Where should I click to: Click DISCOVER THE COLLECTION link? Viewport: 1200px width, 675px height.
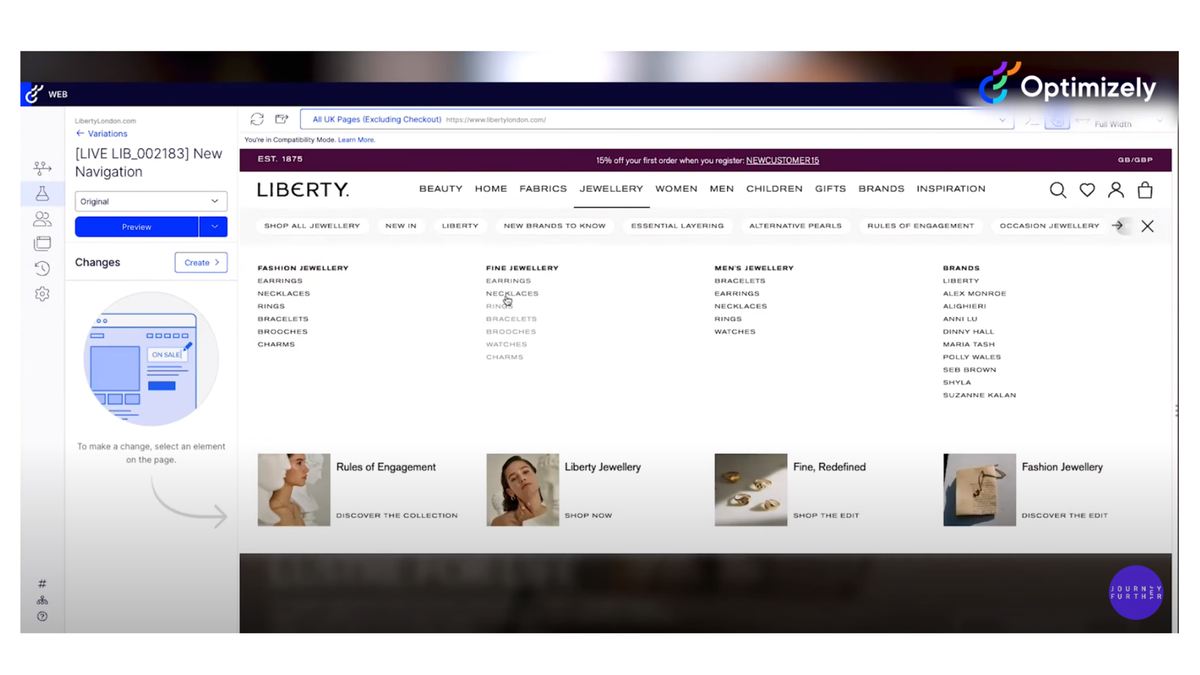pyautogui.click(x=397, y=516)
